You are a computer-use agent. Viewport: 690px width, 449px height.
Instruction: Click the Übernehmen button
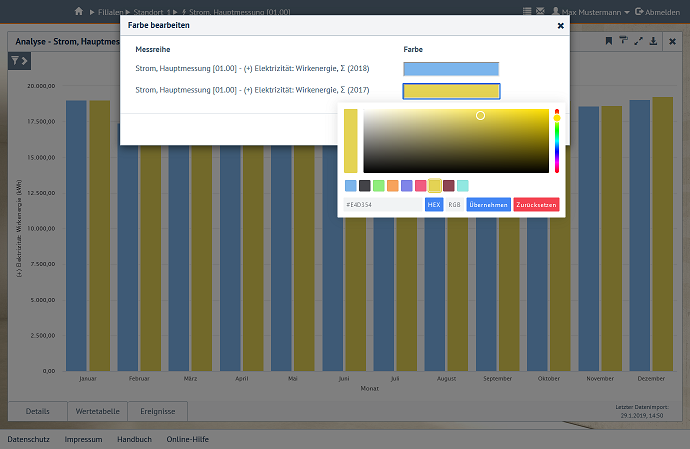point(488,204)
